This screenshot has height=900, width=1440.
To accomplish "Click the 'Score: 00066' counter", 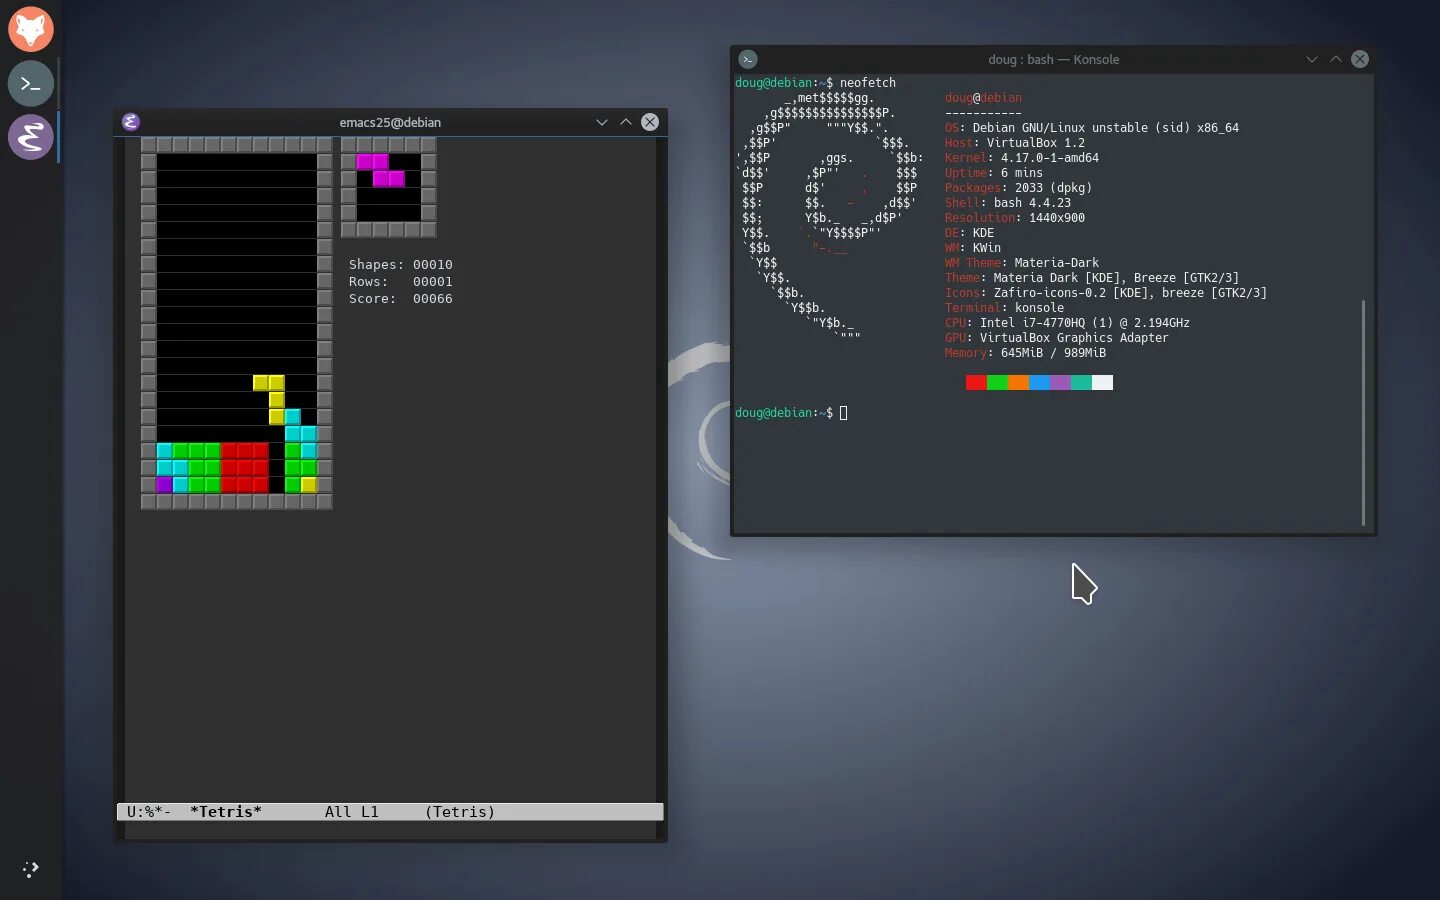I will (x=401, y=299).
